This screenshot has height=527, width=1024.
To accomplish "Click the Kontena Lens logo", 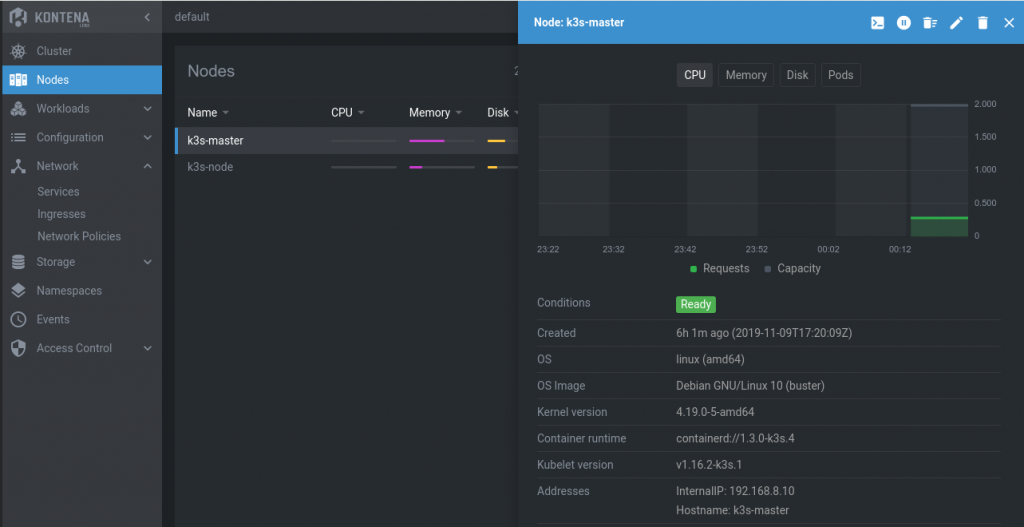I will click(50, 16).
